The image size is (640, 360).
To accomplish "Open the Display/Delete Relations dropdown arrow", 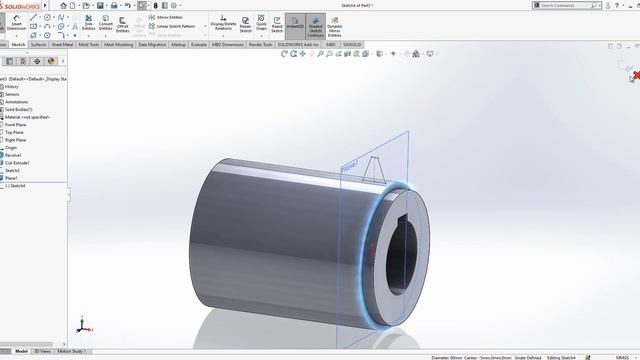I will (x=223, y=36).
